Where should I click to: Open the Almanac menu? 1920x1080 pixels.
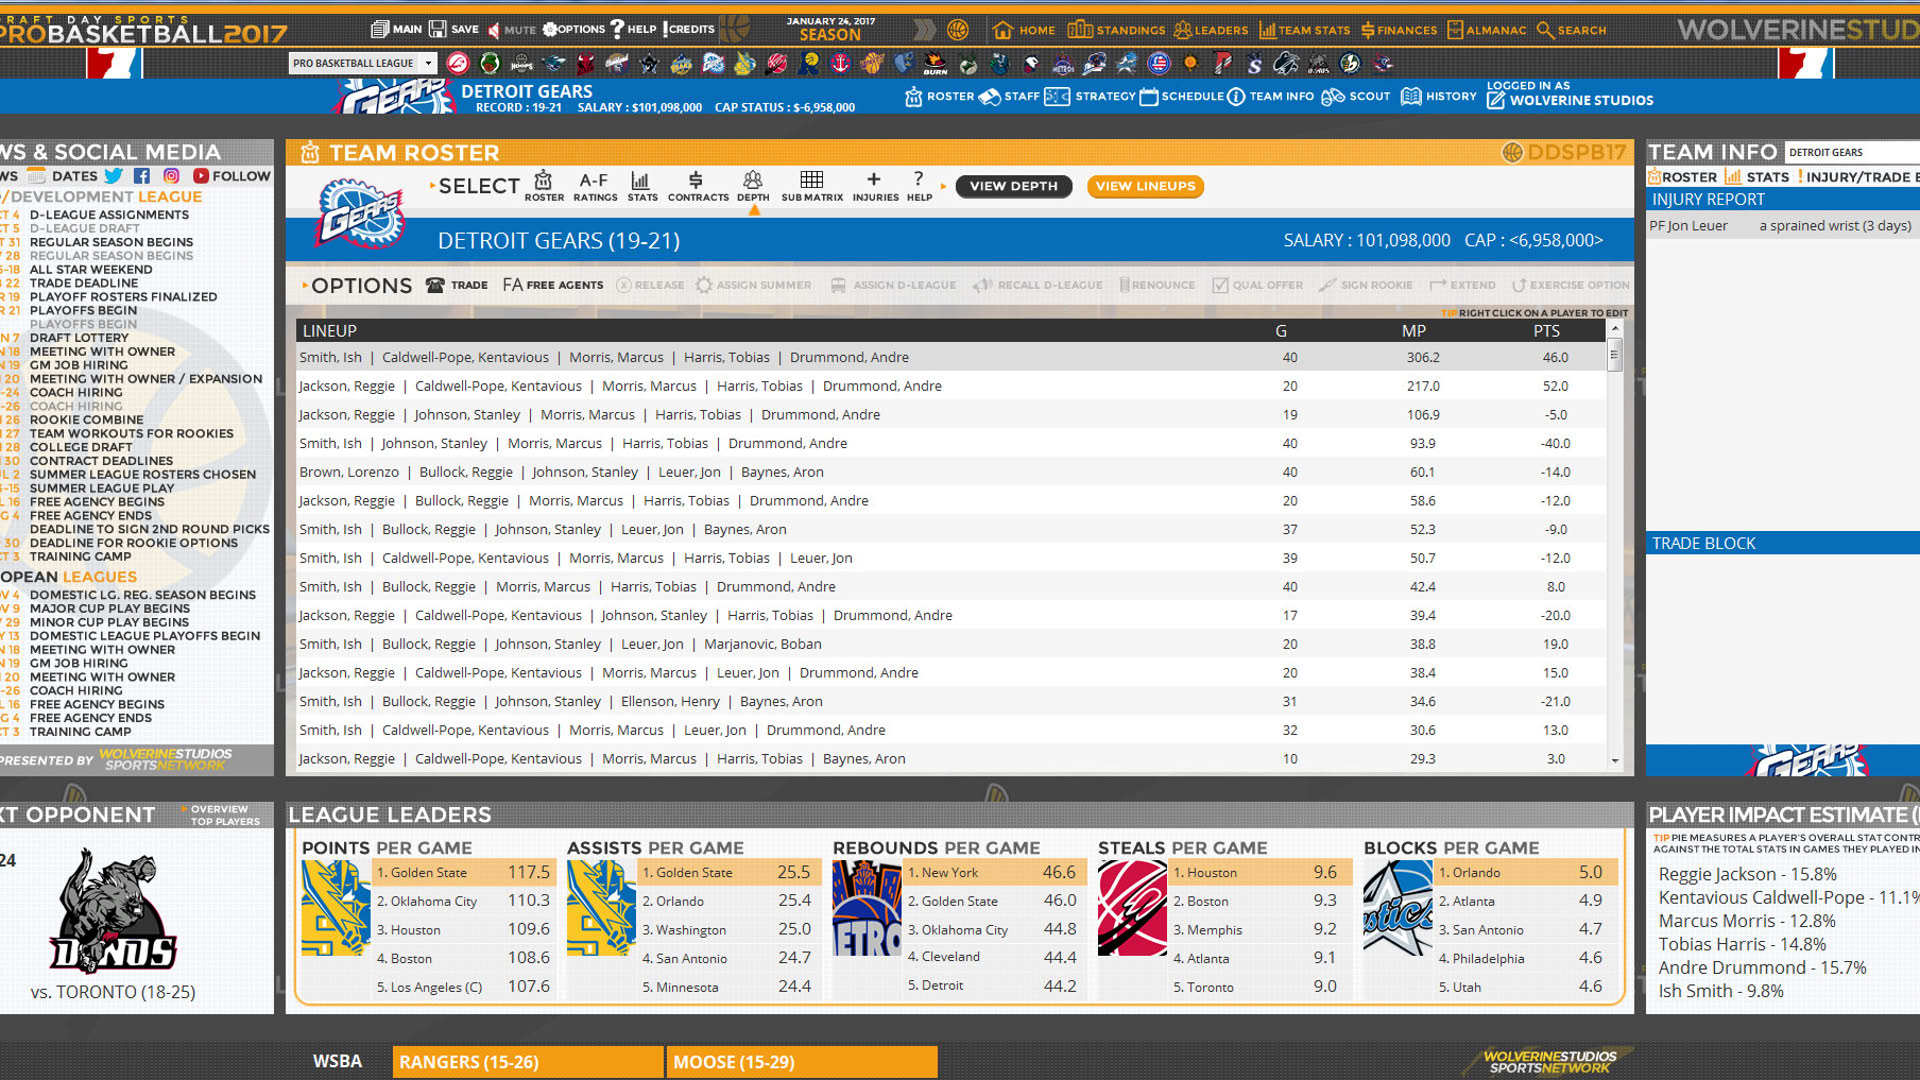(x=1486, y=30)
